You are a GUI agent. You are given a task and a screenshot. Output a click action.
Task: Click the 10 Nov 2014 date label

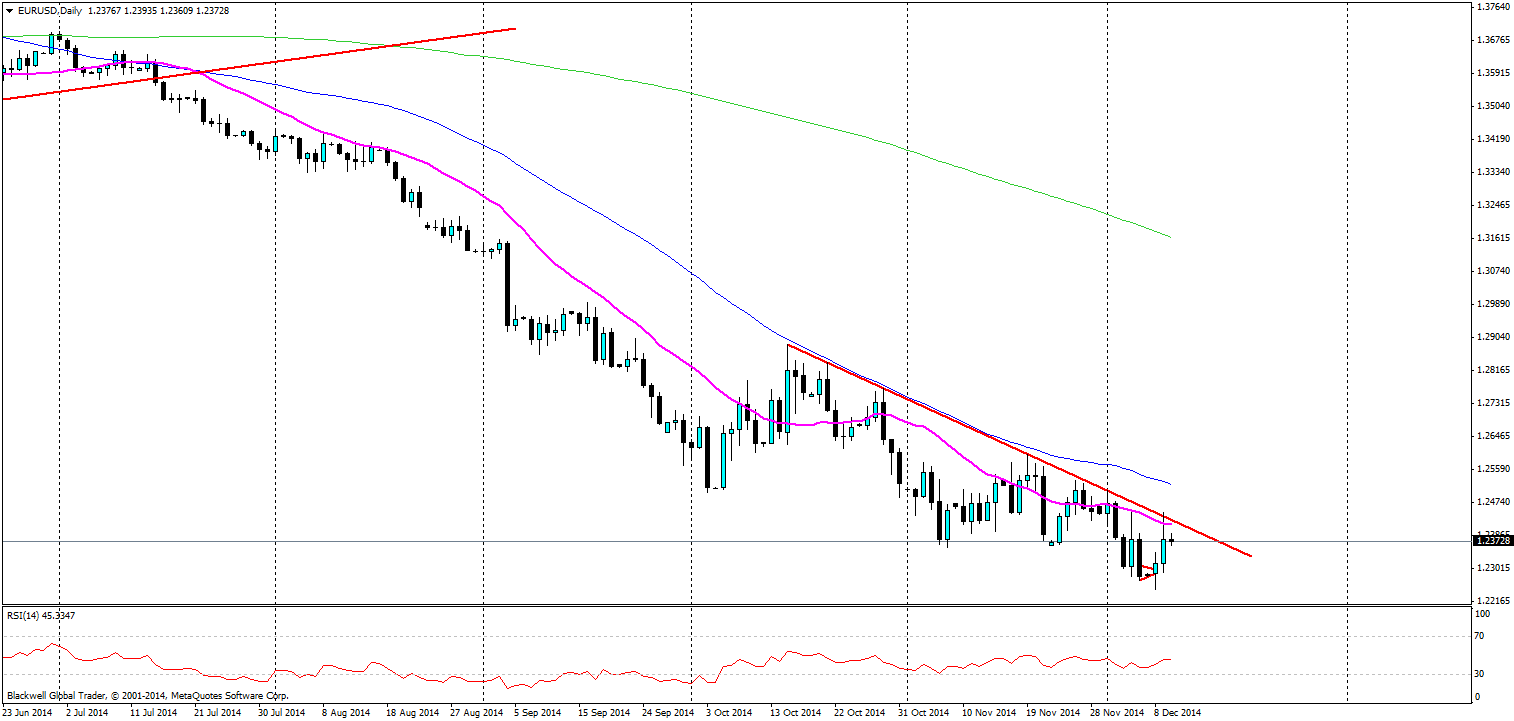988,713
